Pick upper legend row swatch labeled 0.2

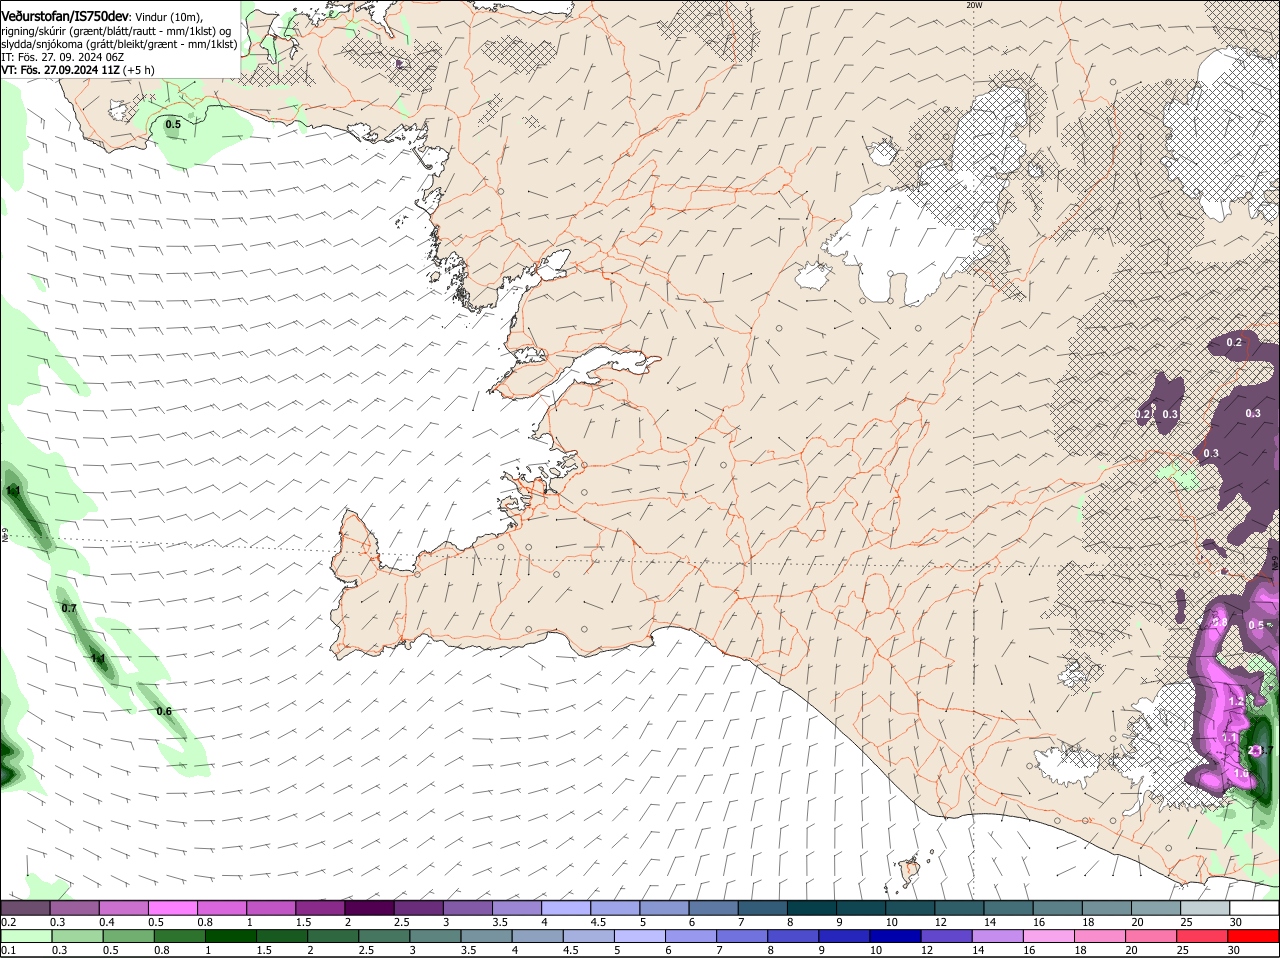25,908
